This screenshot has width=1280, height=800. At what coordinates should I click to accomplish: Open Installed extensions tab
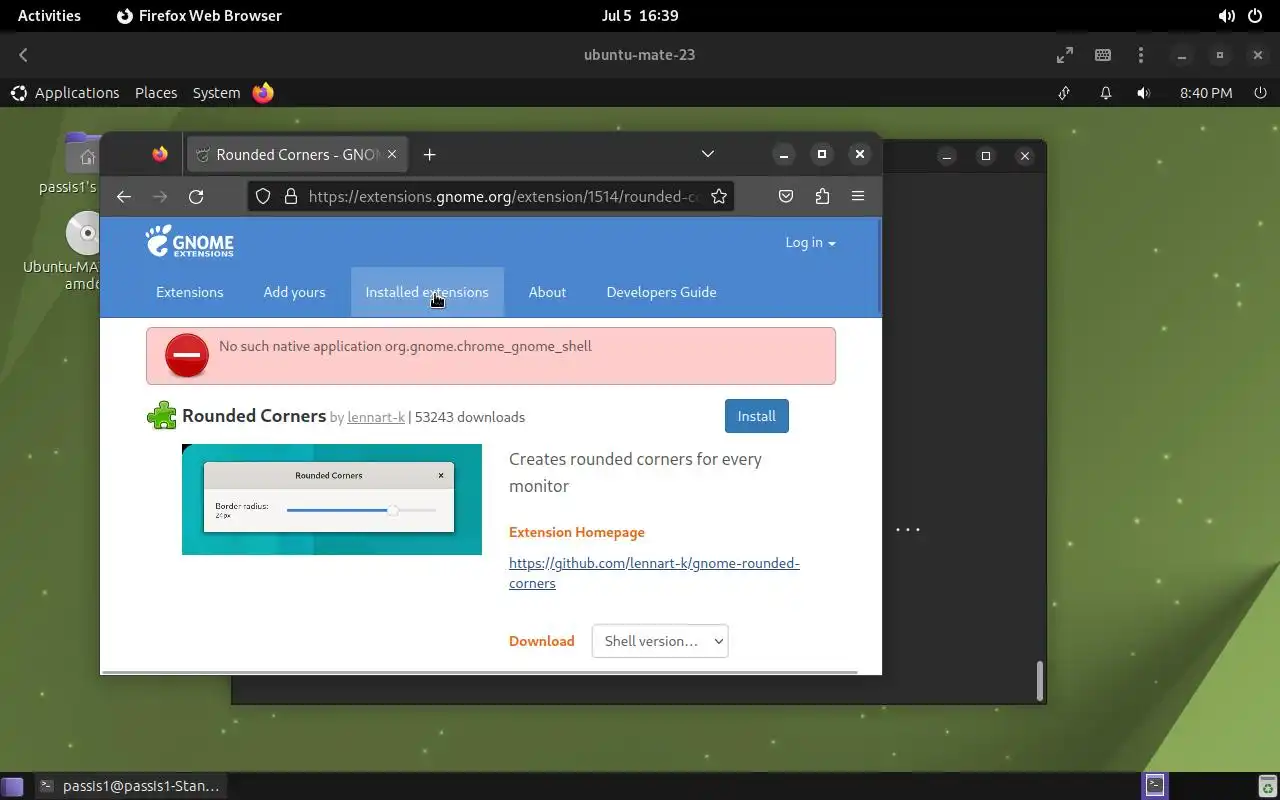point(427,292)
